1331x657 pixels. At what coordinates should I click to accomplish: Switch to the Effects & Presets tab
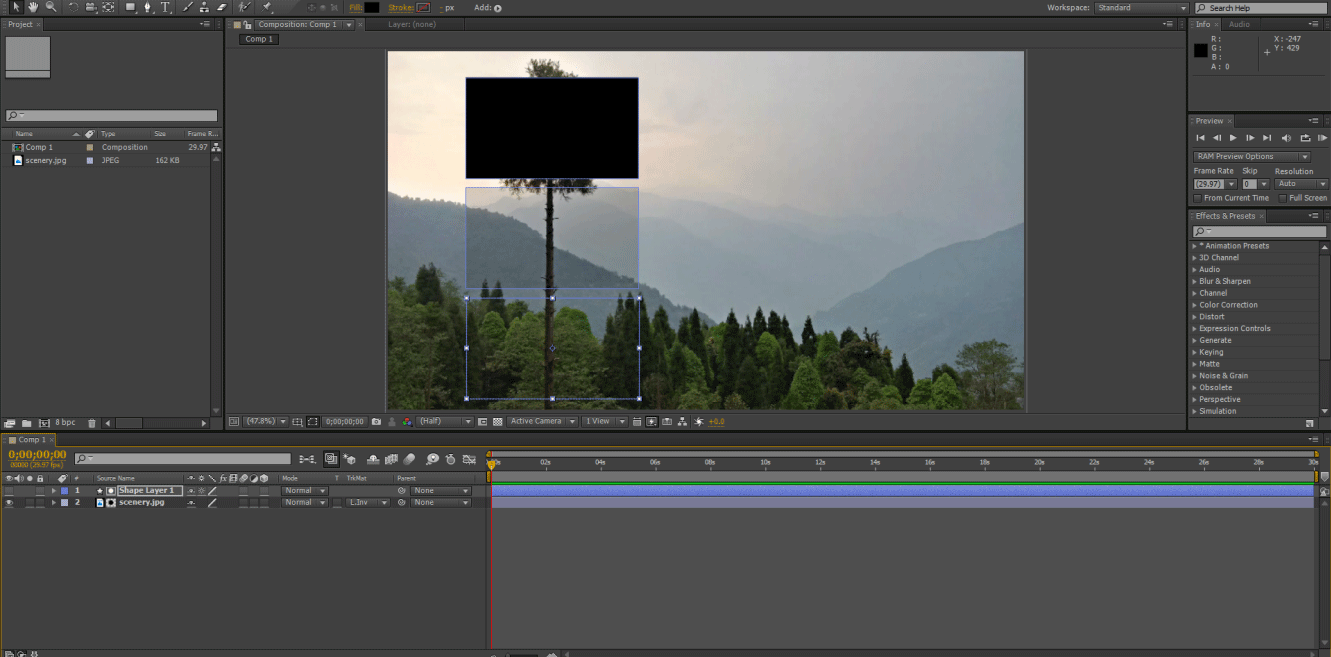(1227, 215)
